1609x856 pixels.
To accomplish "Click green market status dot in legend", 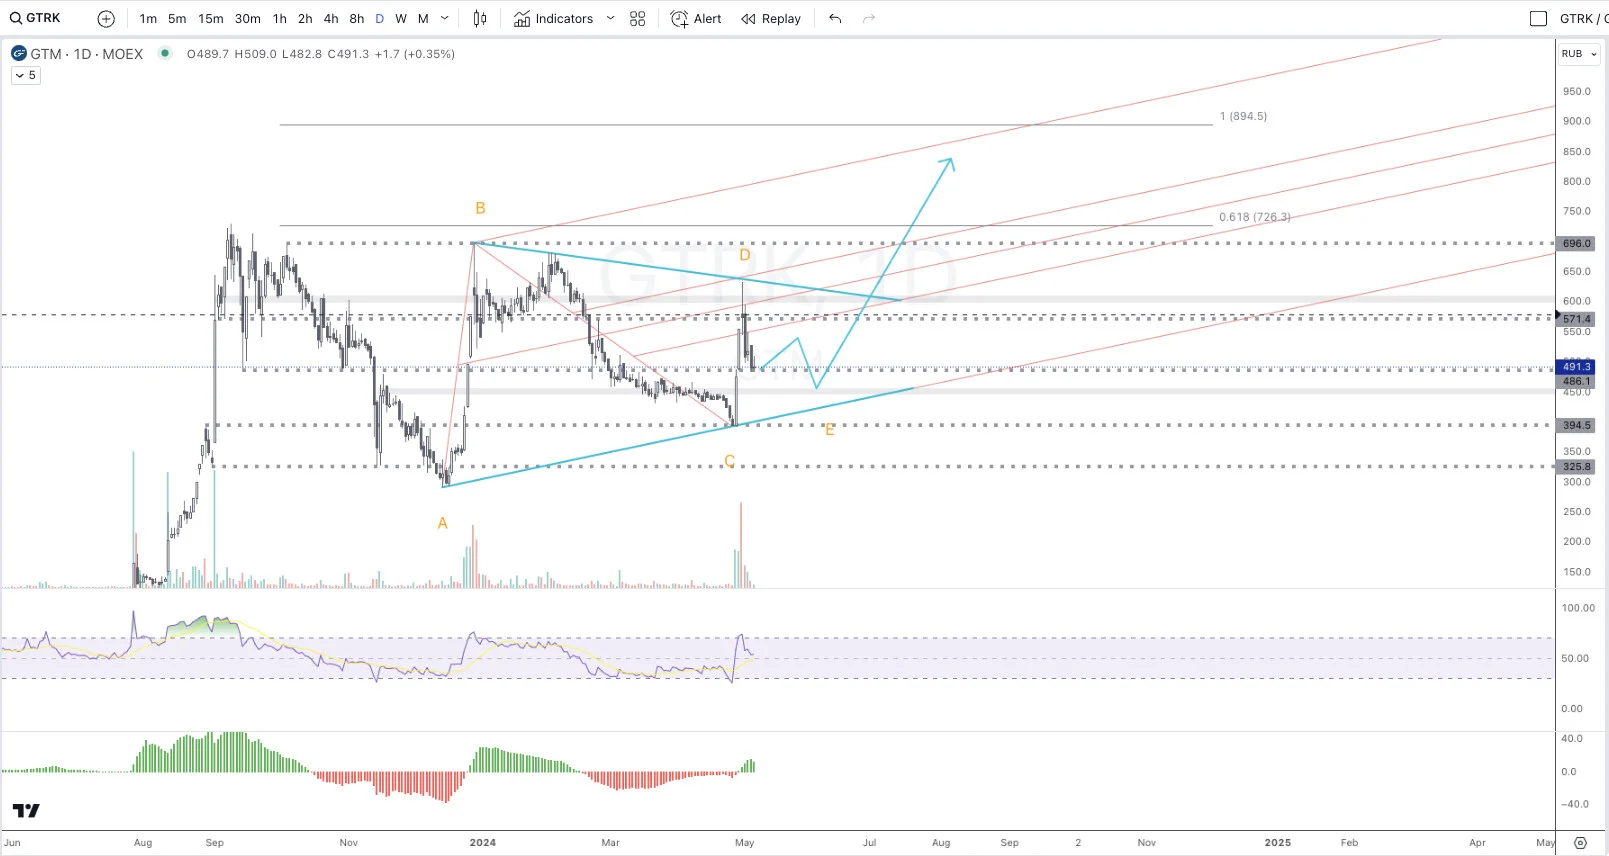I will [x=165, y=53].
